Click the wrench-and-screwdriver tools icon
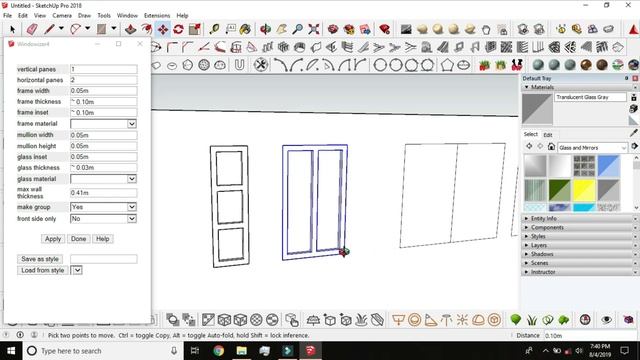Screen dimensions: 640x360 [260, 65]
